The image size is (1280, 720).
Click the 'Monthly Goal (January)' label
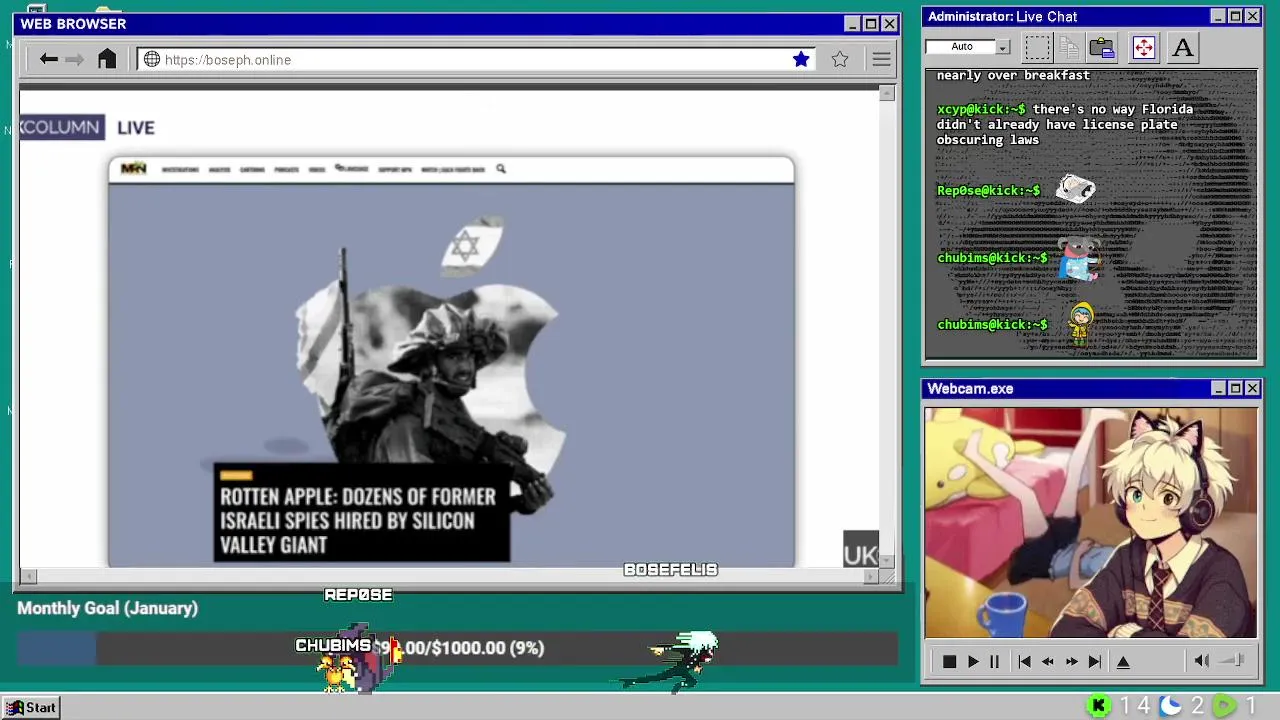(107, 608)
